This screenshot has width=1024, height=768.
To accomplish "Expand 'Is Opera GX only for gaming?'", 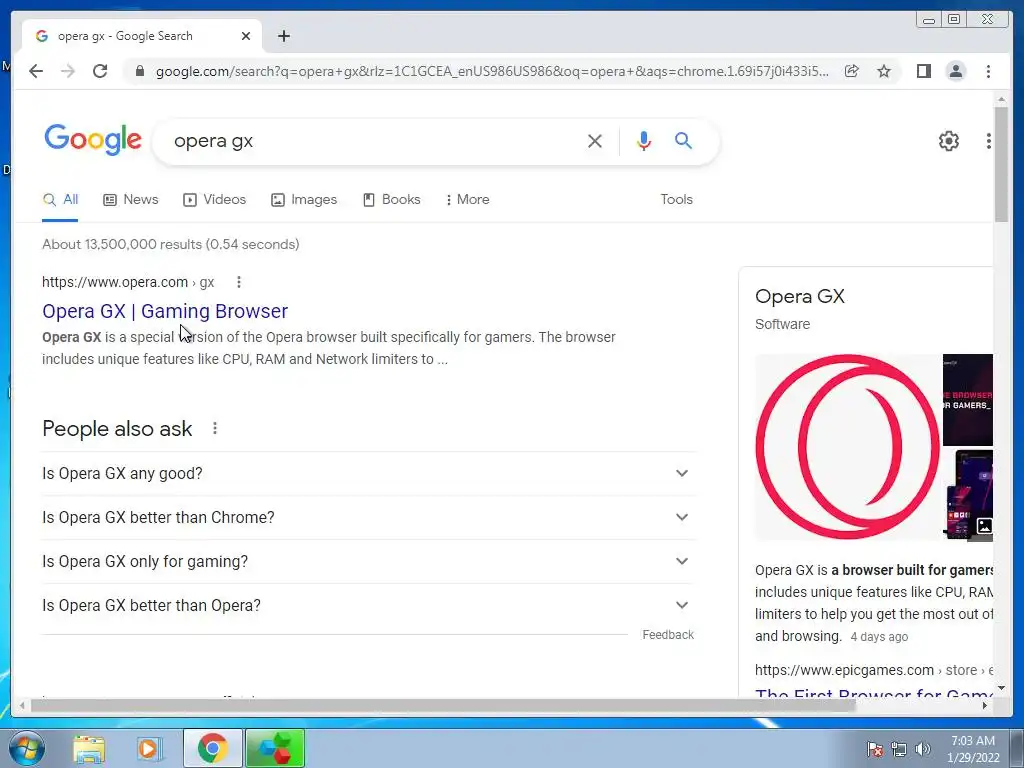I will 368,562.
